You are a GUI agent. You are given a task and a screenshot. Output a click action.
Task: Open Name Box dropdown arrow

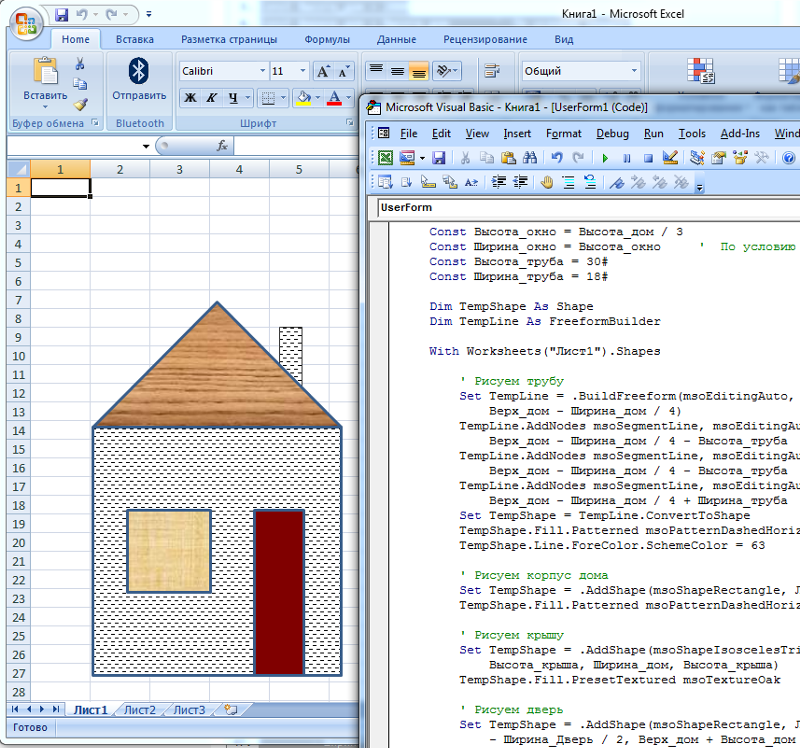[146, 146]
